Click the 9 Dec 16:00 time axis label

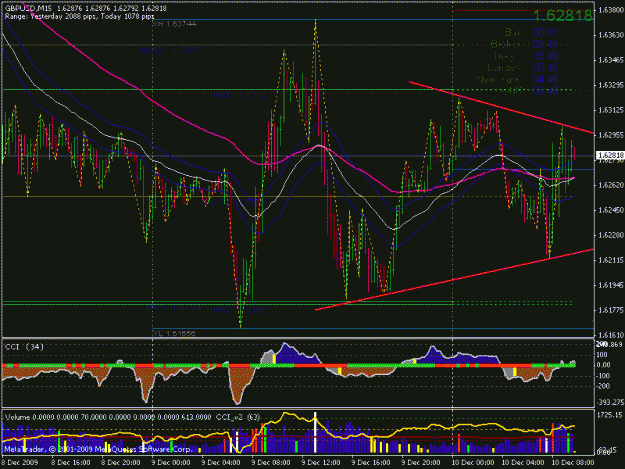point(371,463)
